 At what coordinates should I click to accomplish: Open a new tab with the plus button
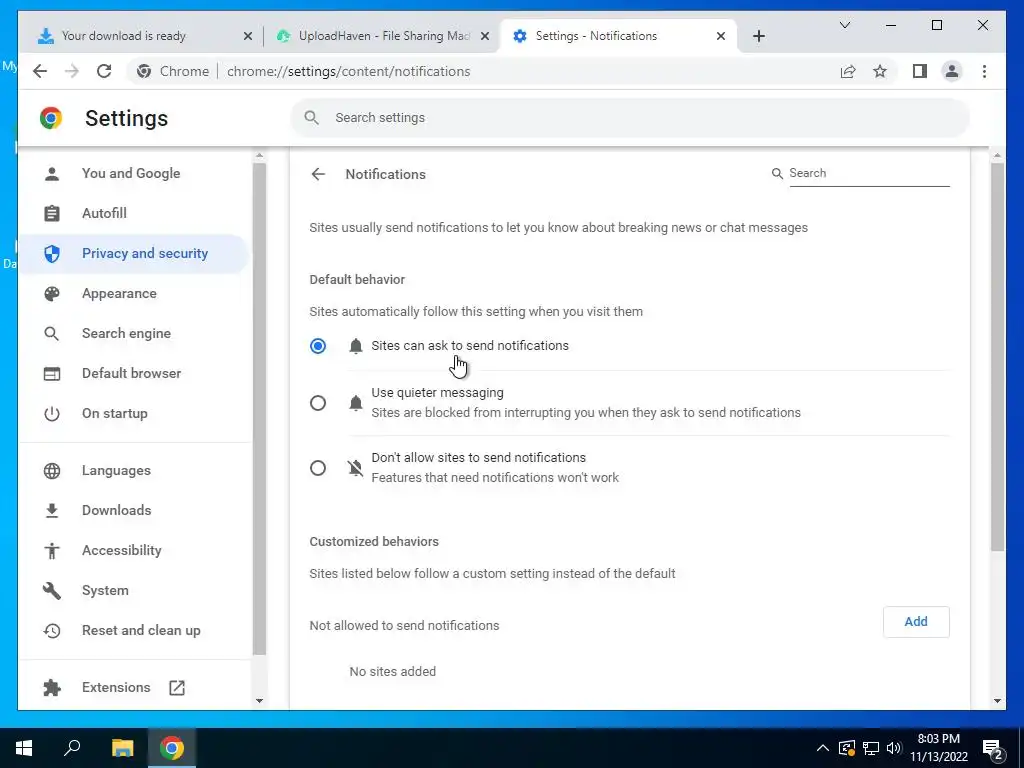point(758,36)
